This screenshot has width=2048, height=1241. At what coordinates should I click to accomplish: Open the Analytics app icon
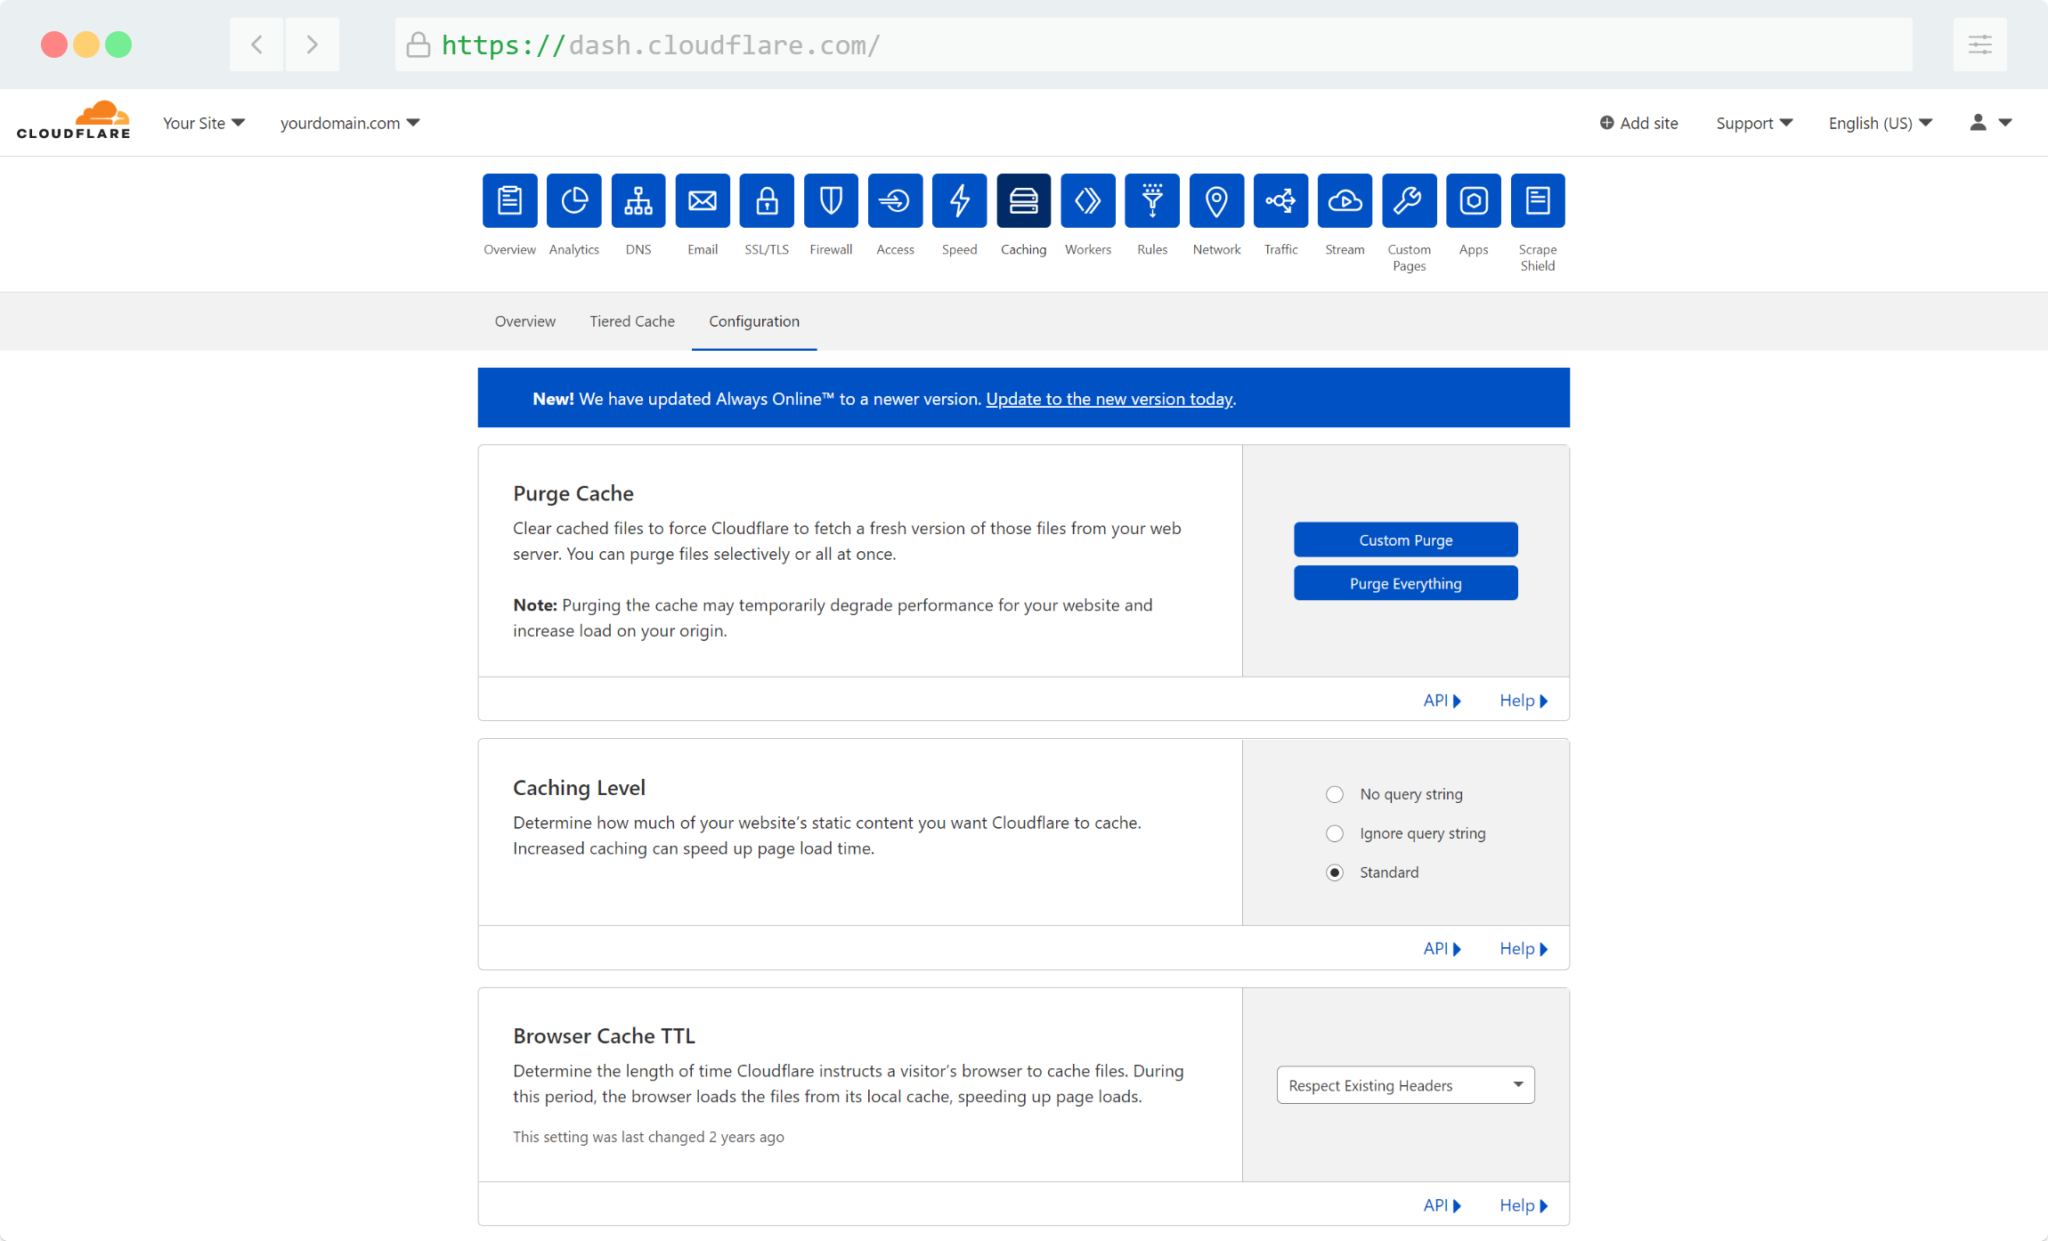coord(574,201)
